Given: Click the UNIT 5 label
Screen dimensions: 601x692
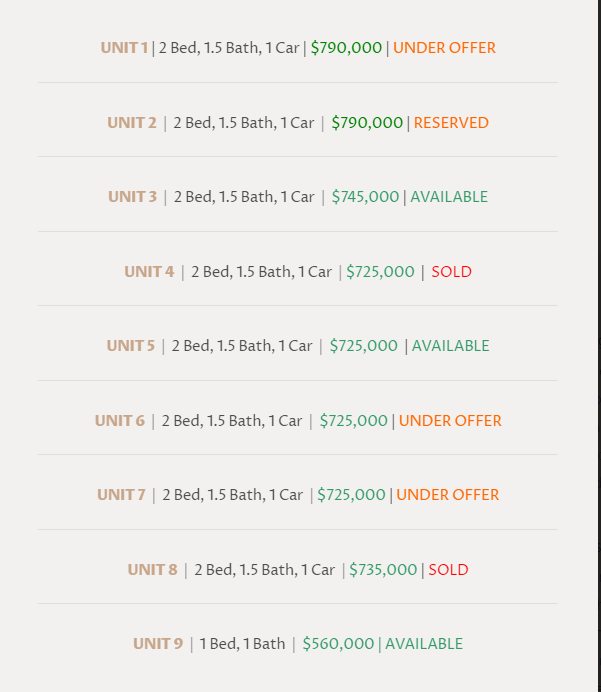Looking at the screenshot, I should [131, 346].
